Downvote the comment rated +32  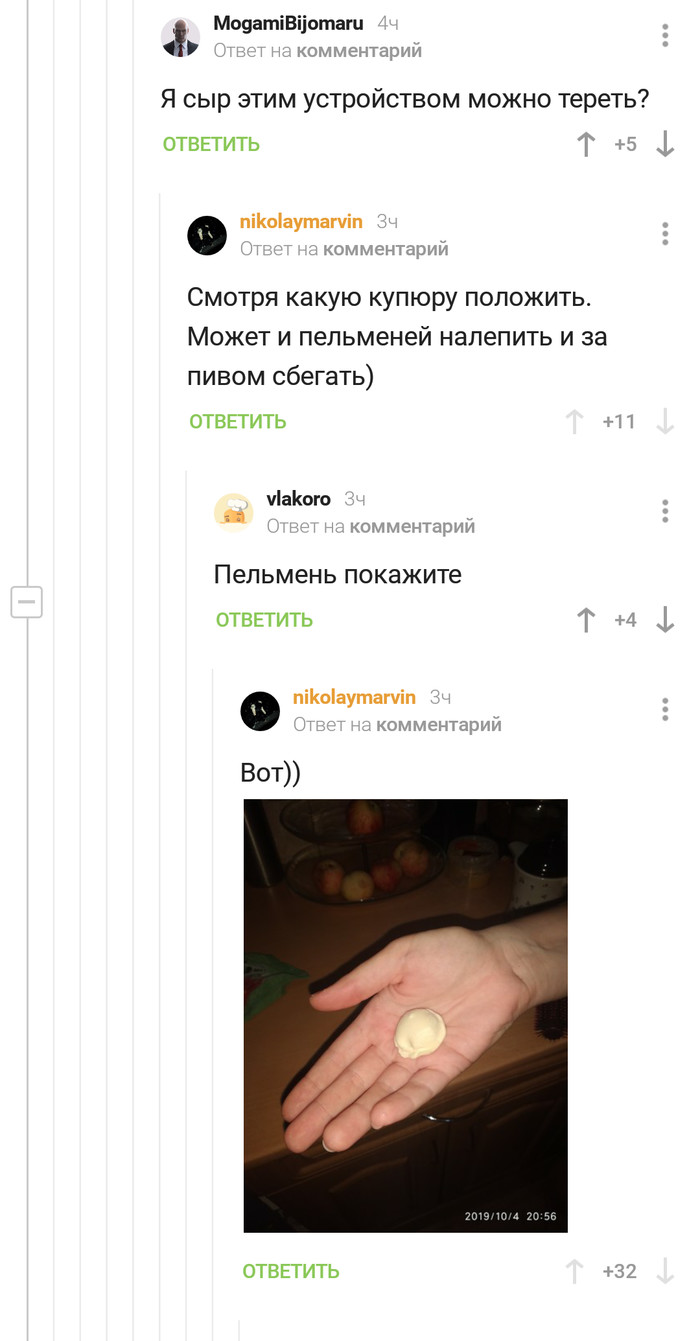[665, 1271]
